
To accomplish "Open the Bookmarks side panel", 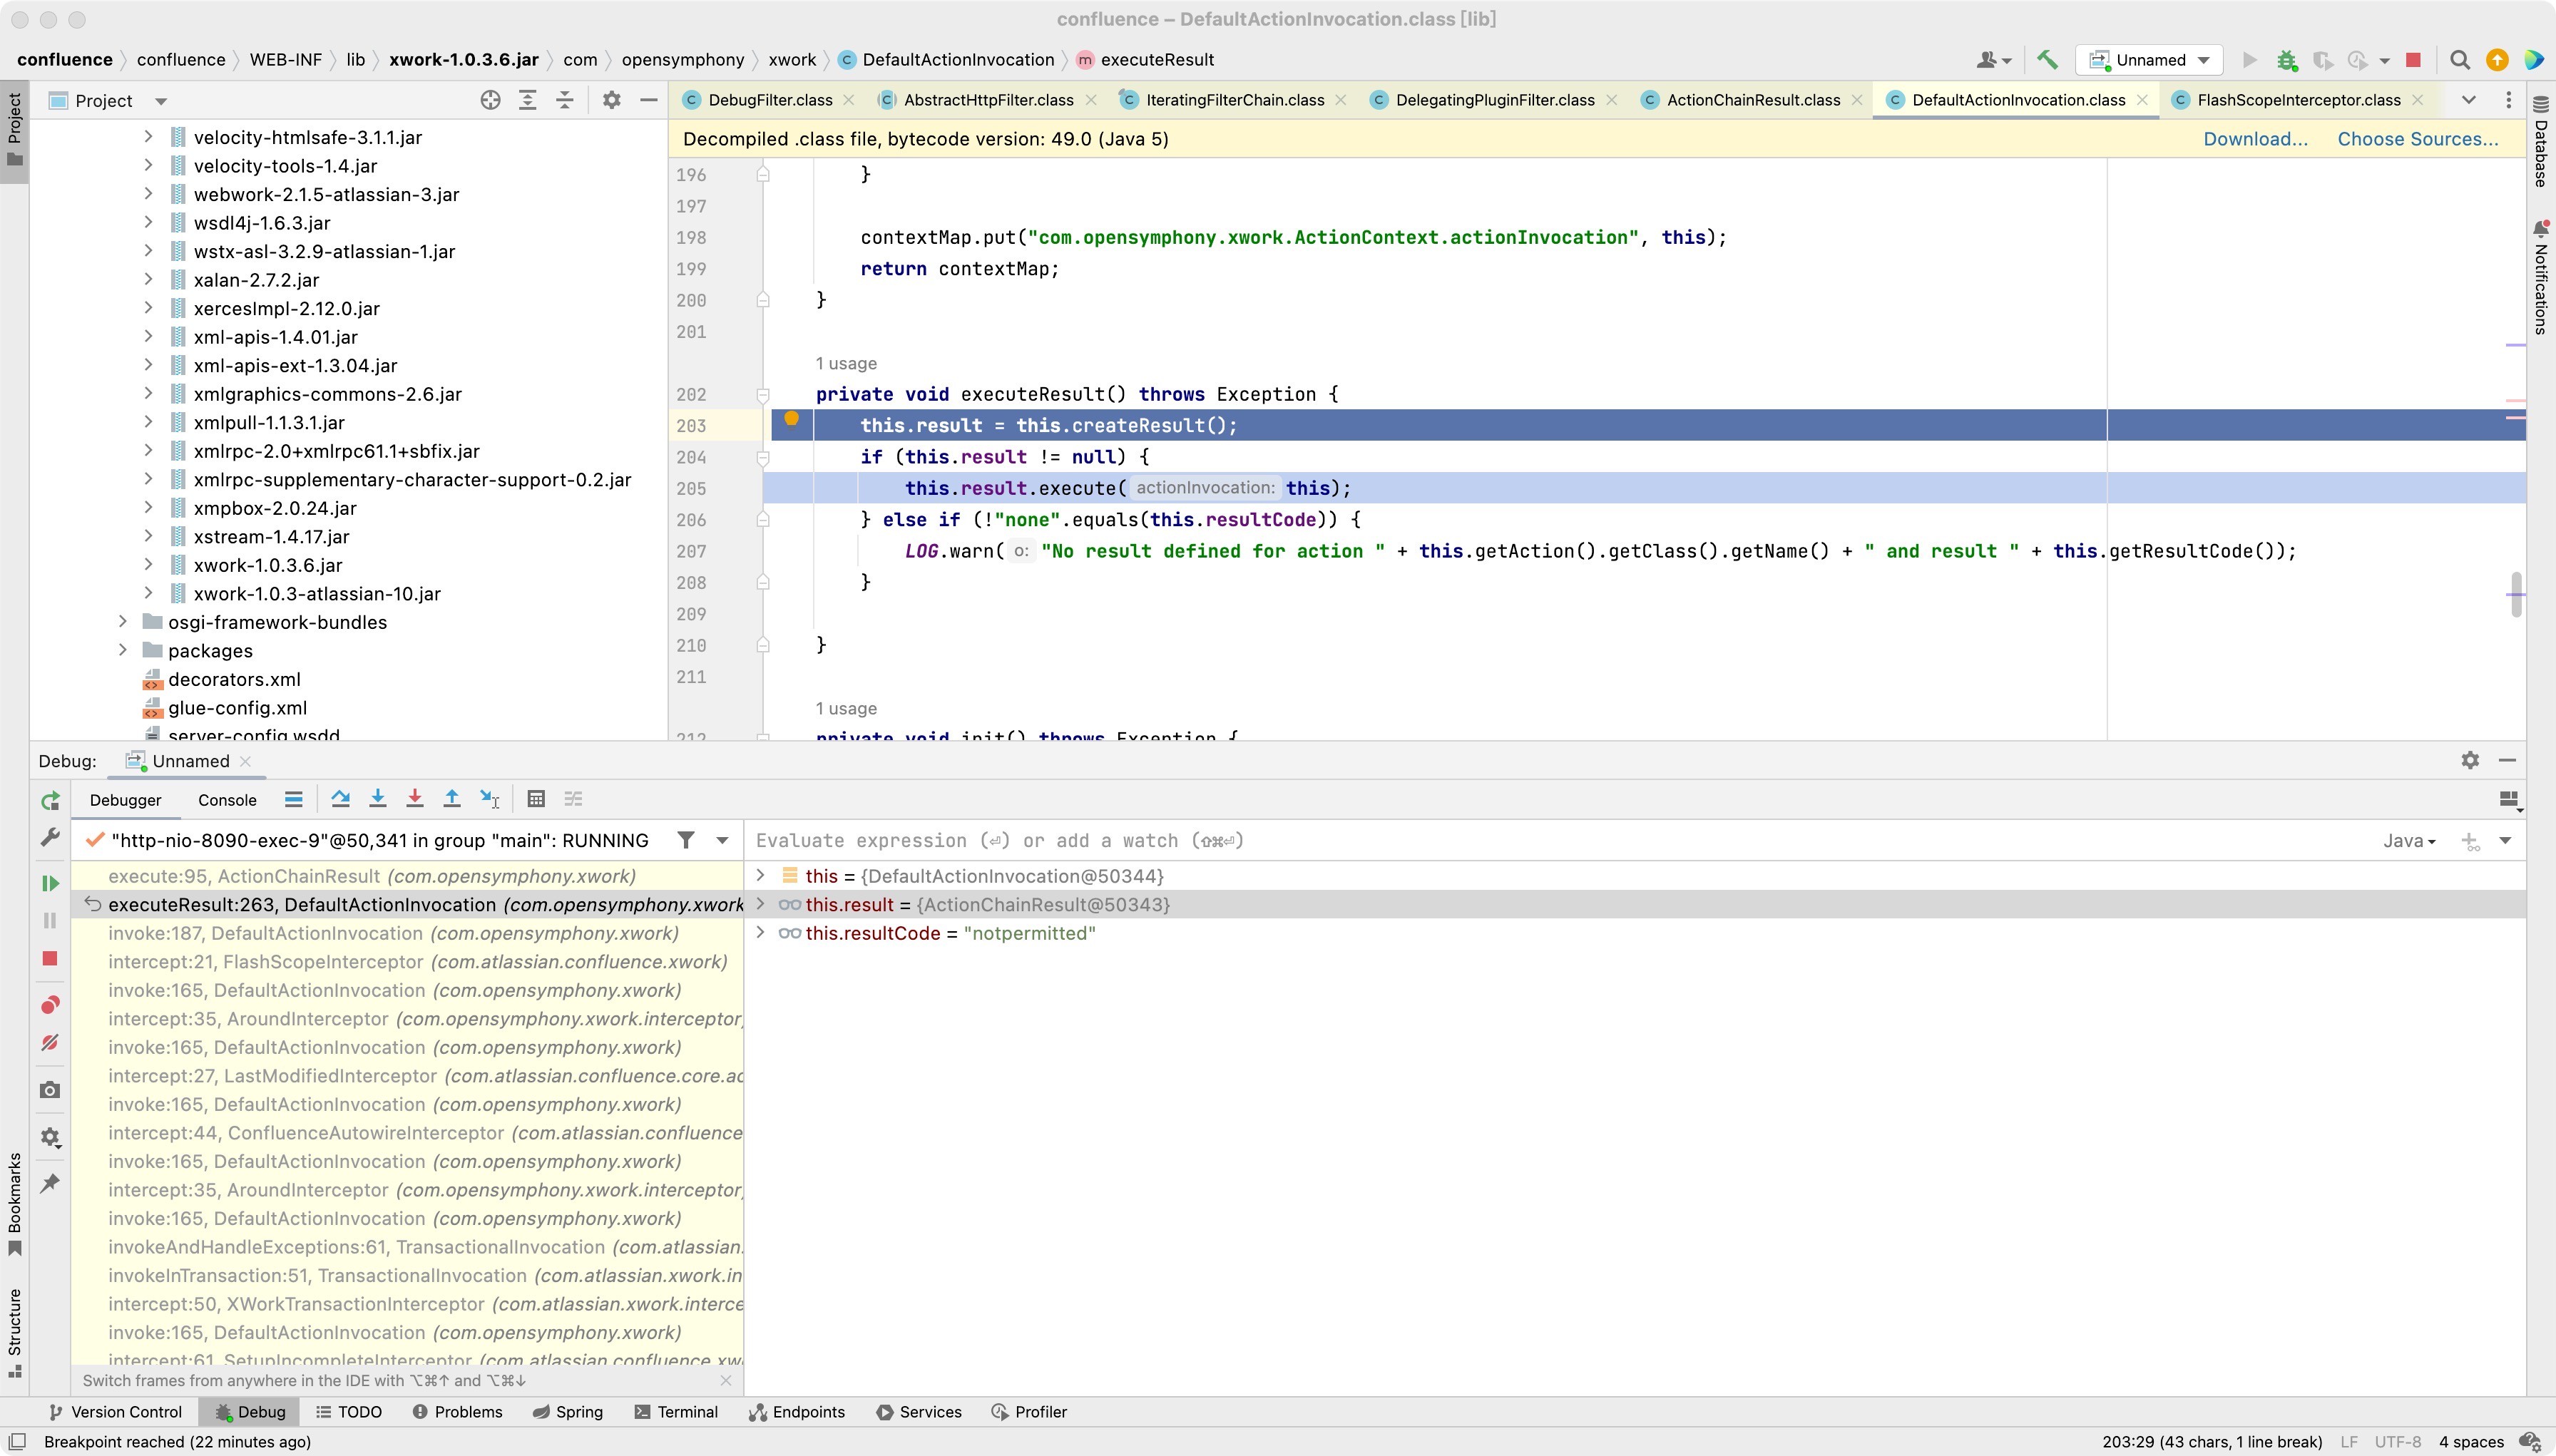I will [x=14, y=1204].
